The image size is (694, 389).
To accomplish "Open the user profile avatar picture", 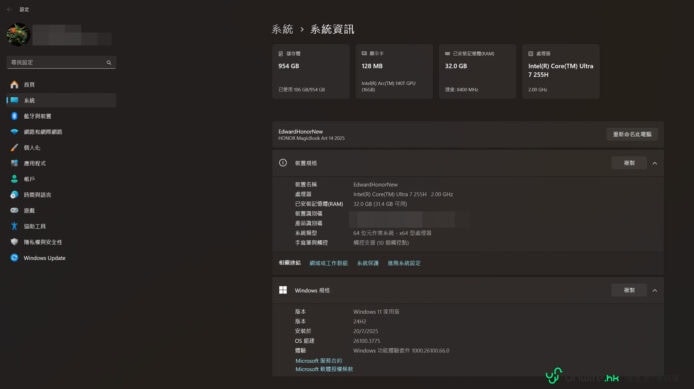I will click(18, 35).
